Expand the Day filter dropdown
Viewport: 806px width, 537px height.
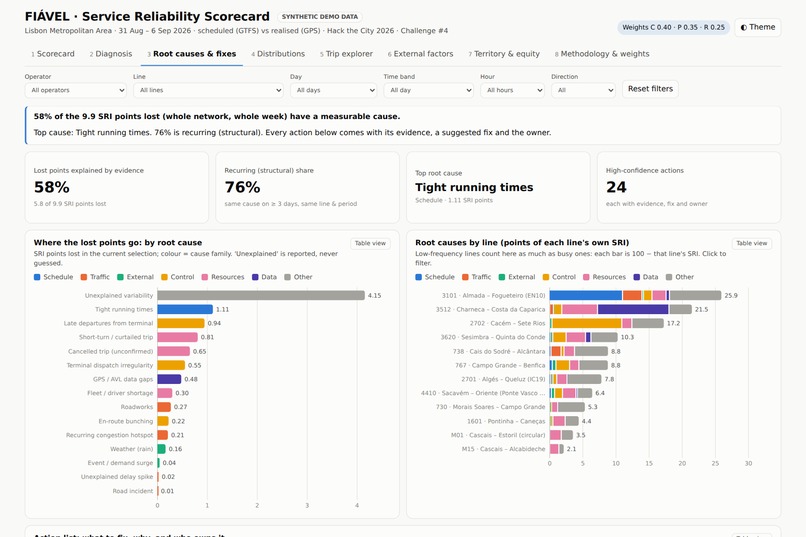click(x=333, y=90)
